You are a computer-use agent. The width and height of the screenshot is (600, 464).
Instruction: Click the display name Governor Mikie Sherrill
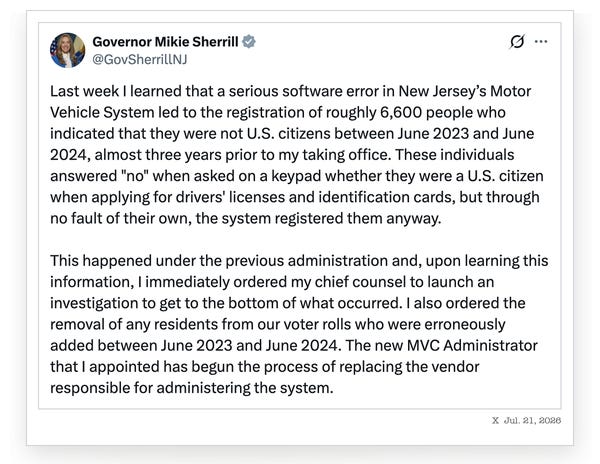click(165, 41)
